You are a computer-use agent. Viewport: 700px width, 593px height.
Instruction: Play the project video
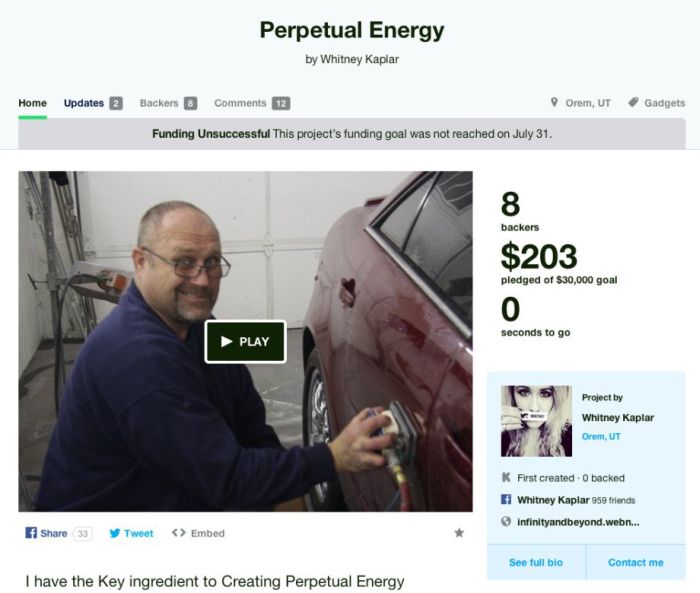(245, 342)
